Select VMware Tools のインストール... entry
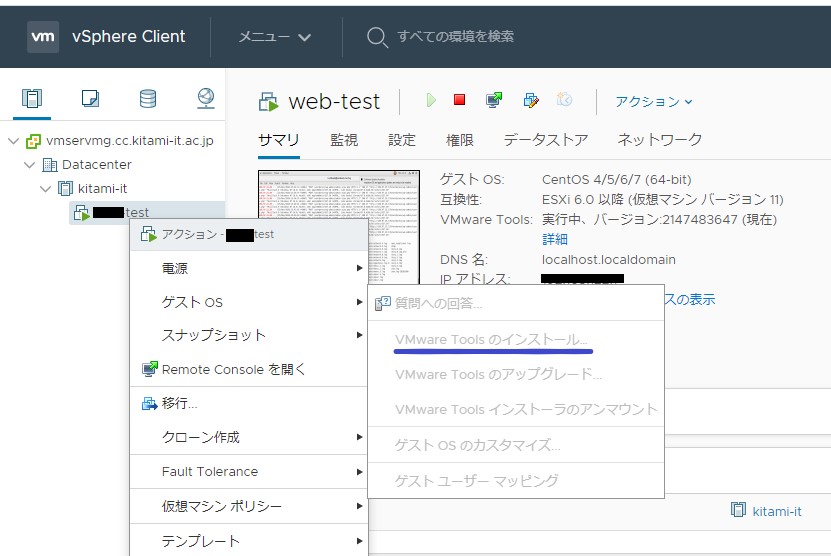This screenshot has height=556, width=831. (x=516, y=340)
